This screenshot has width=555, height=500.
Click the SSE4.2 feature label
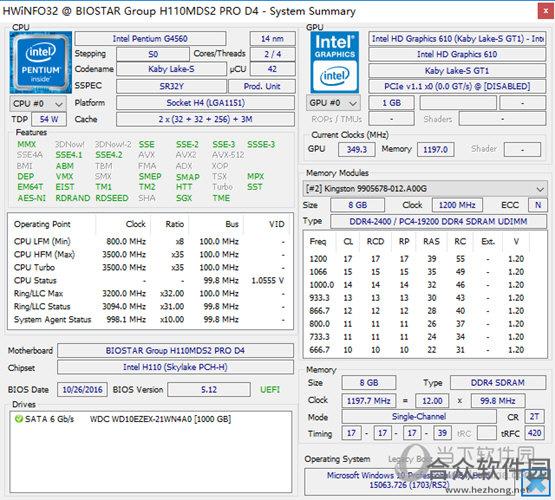[109, 155]
